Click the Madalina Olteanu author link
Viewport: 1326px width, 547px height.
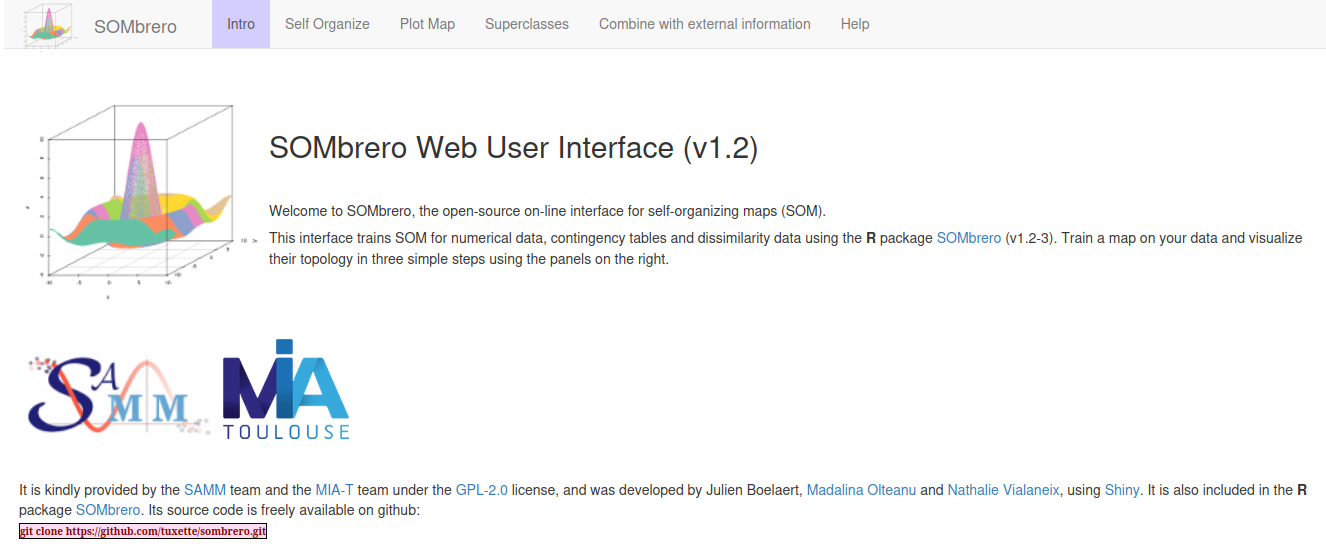point(861,490)
